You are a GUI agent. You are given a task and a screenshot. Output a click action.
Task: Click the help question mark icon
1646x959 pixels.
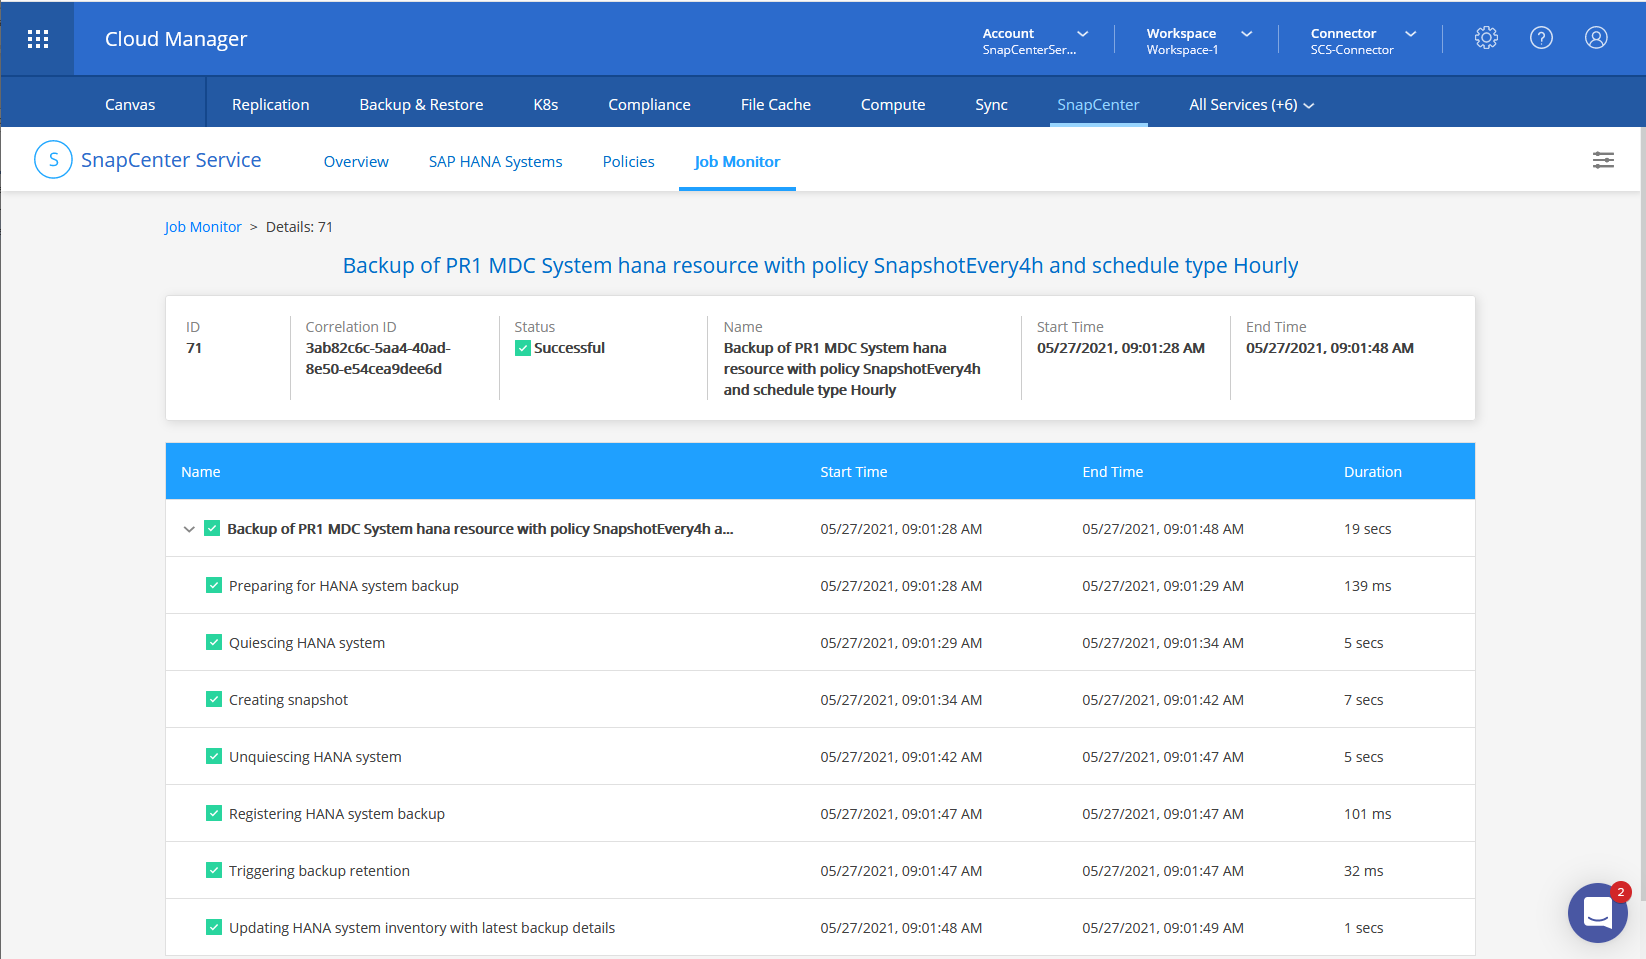tap(1541, 38)
